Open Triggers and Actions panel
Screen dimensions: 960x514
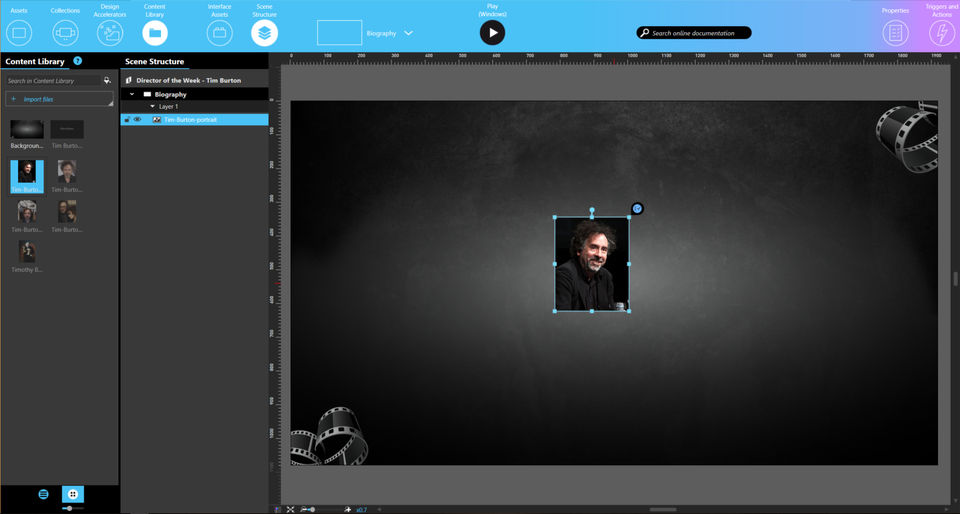click(942, 33)
